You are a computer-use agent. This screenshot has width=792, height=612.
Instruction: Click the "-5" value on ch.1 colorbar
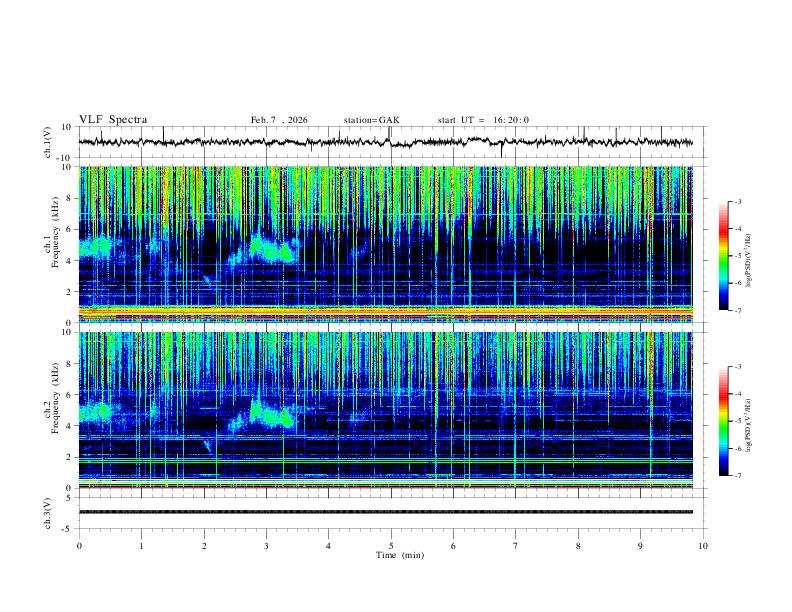point(737,256)
